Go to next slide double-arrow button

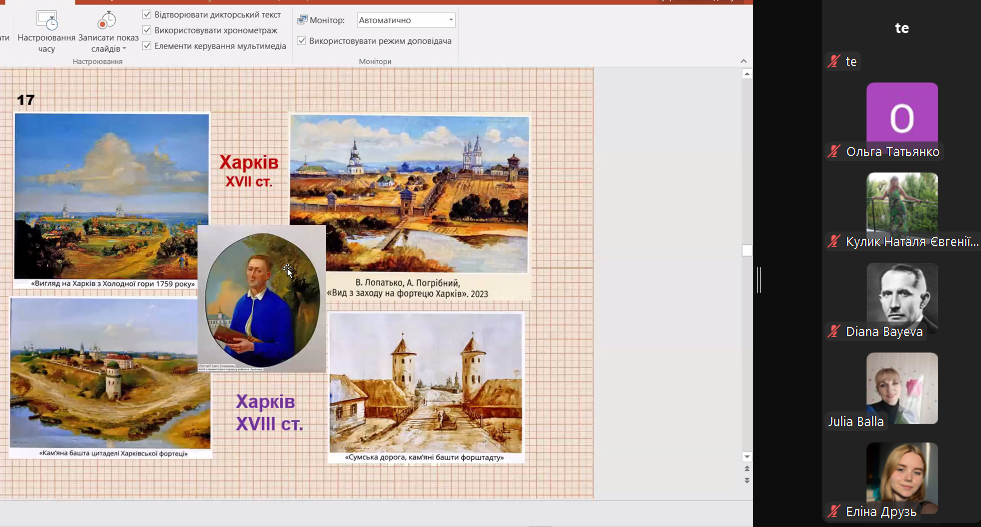tap(746, 480)
